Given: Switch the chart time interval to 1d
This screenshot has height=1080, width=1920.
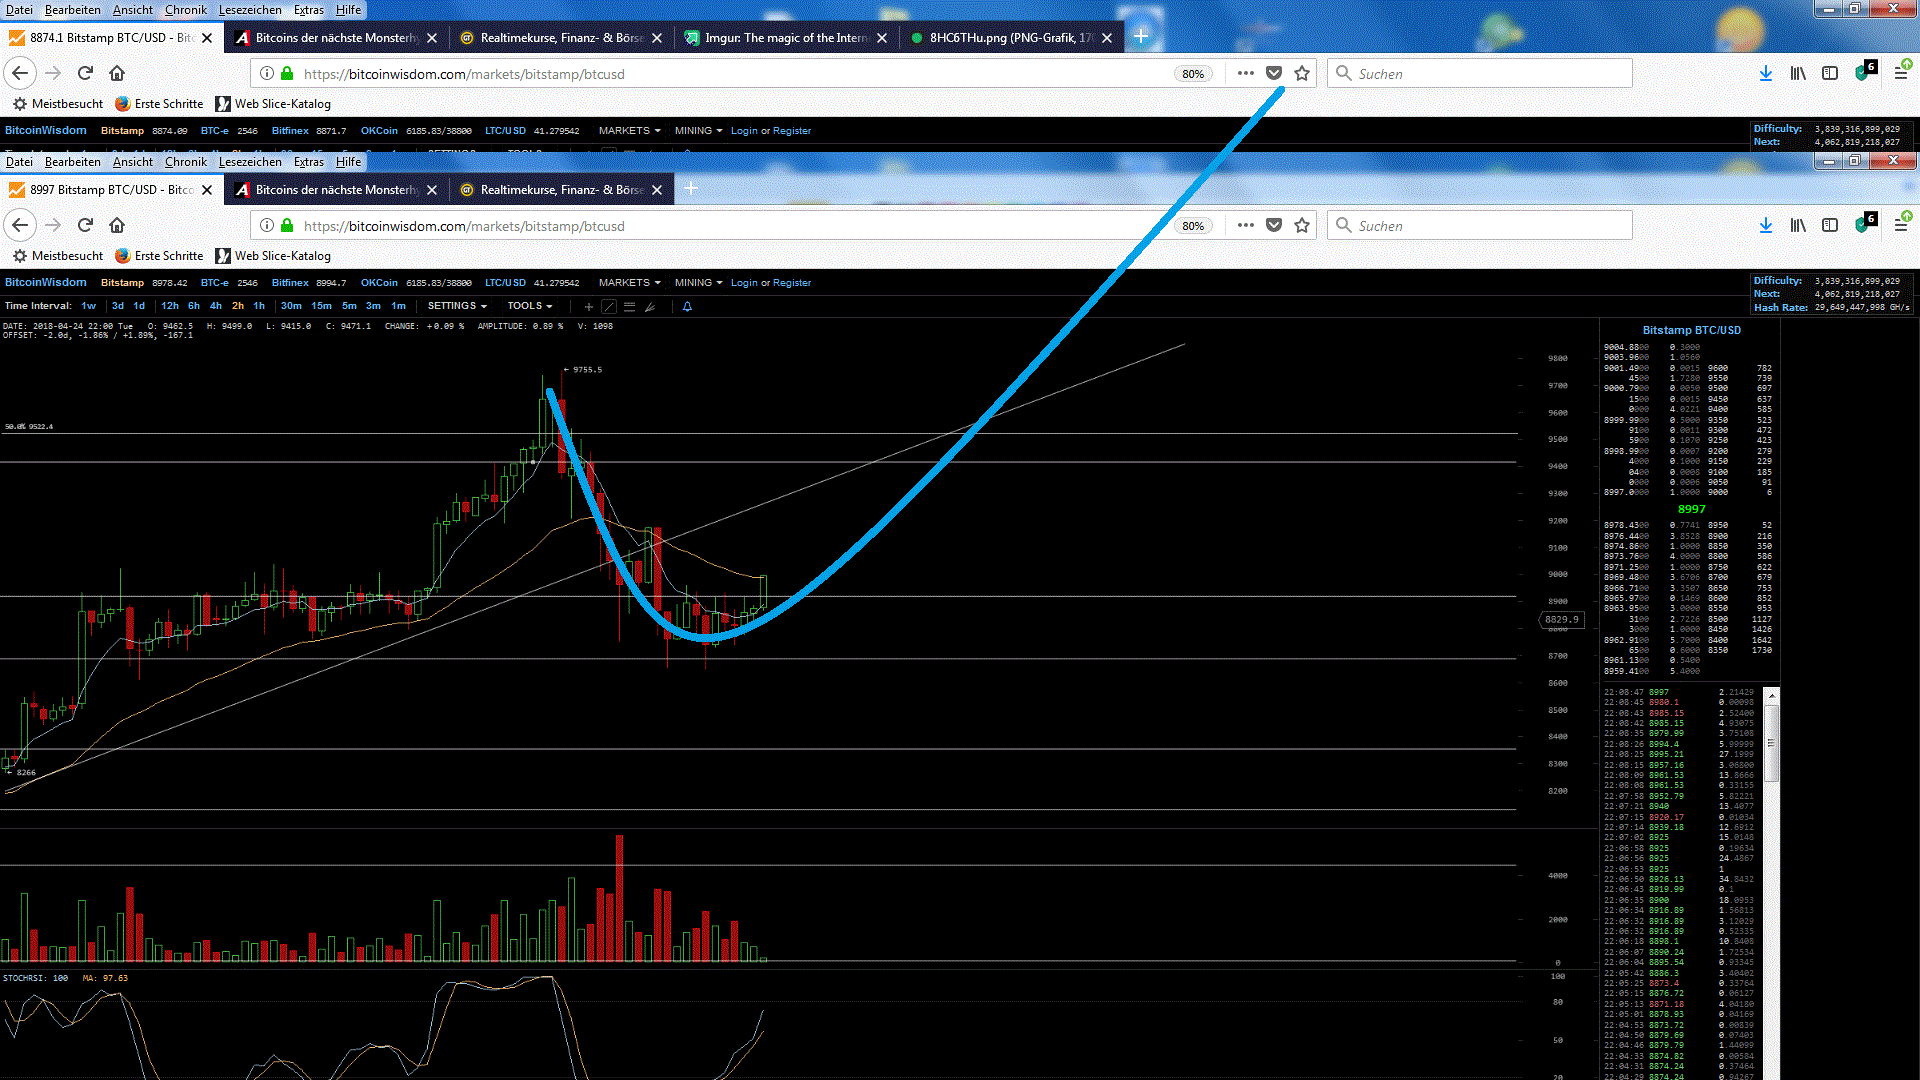Looking at the screenshot, I should pos(139,306).
